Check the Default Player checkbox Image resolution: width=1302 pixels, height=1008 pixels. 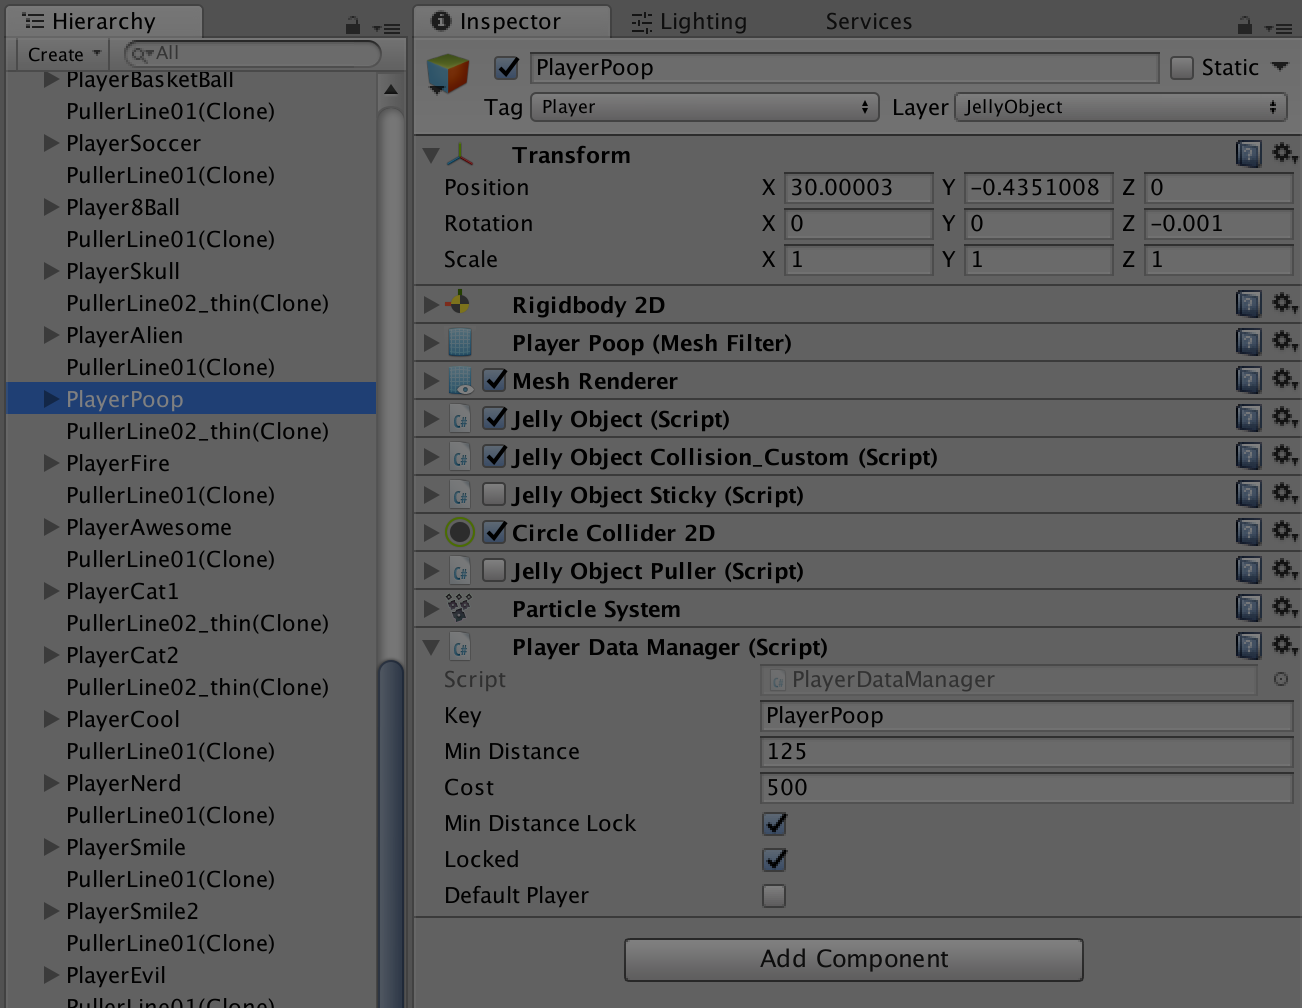coord(774,896)
